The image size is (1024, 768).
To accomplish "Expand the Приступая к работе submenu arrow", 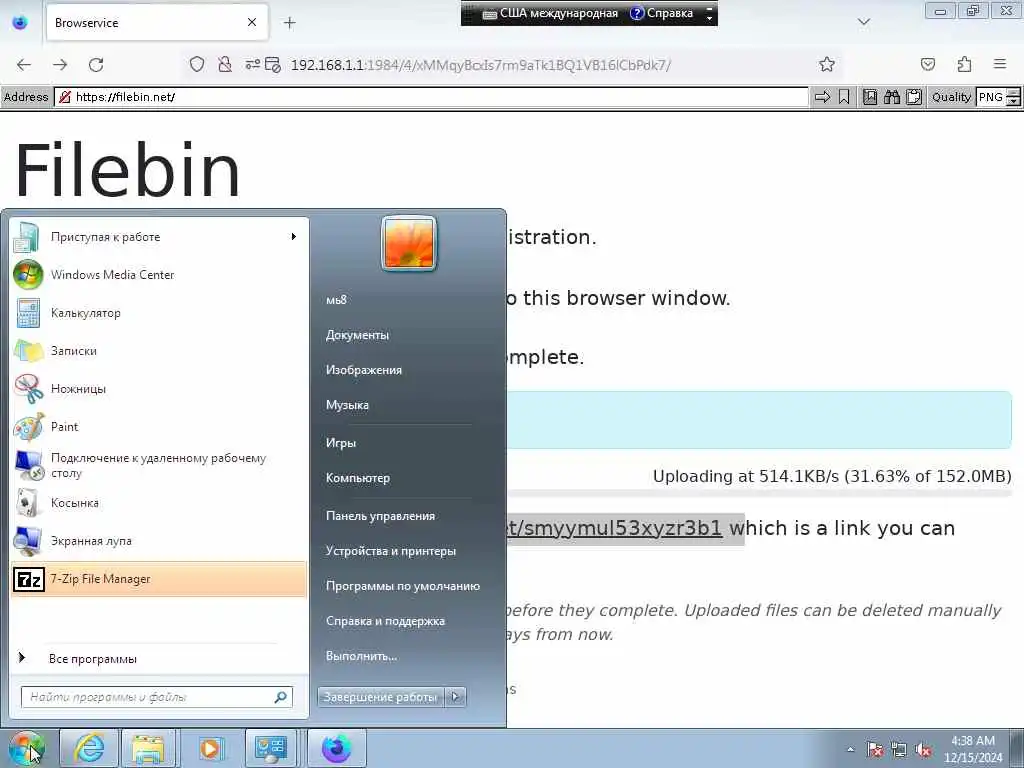I will (294, 237).
